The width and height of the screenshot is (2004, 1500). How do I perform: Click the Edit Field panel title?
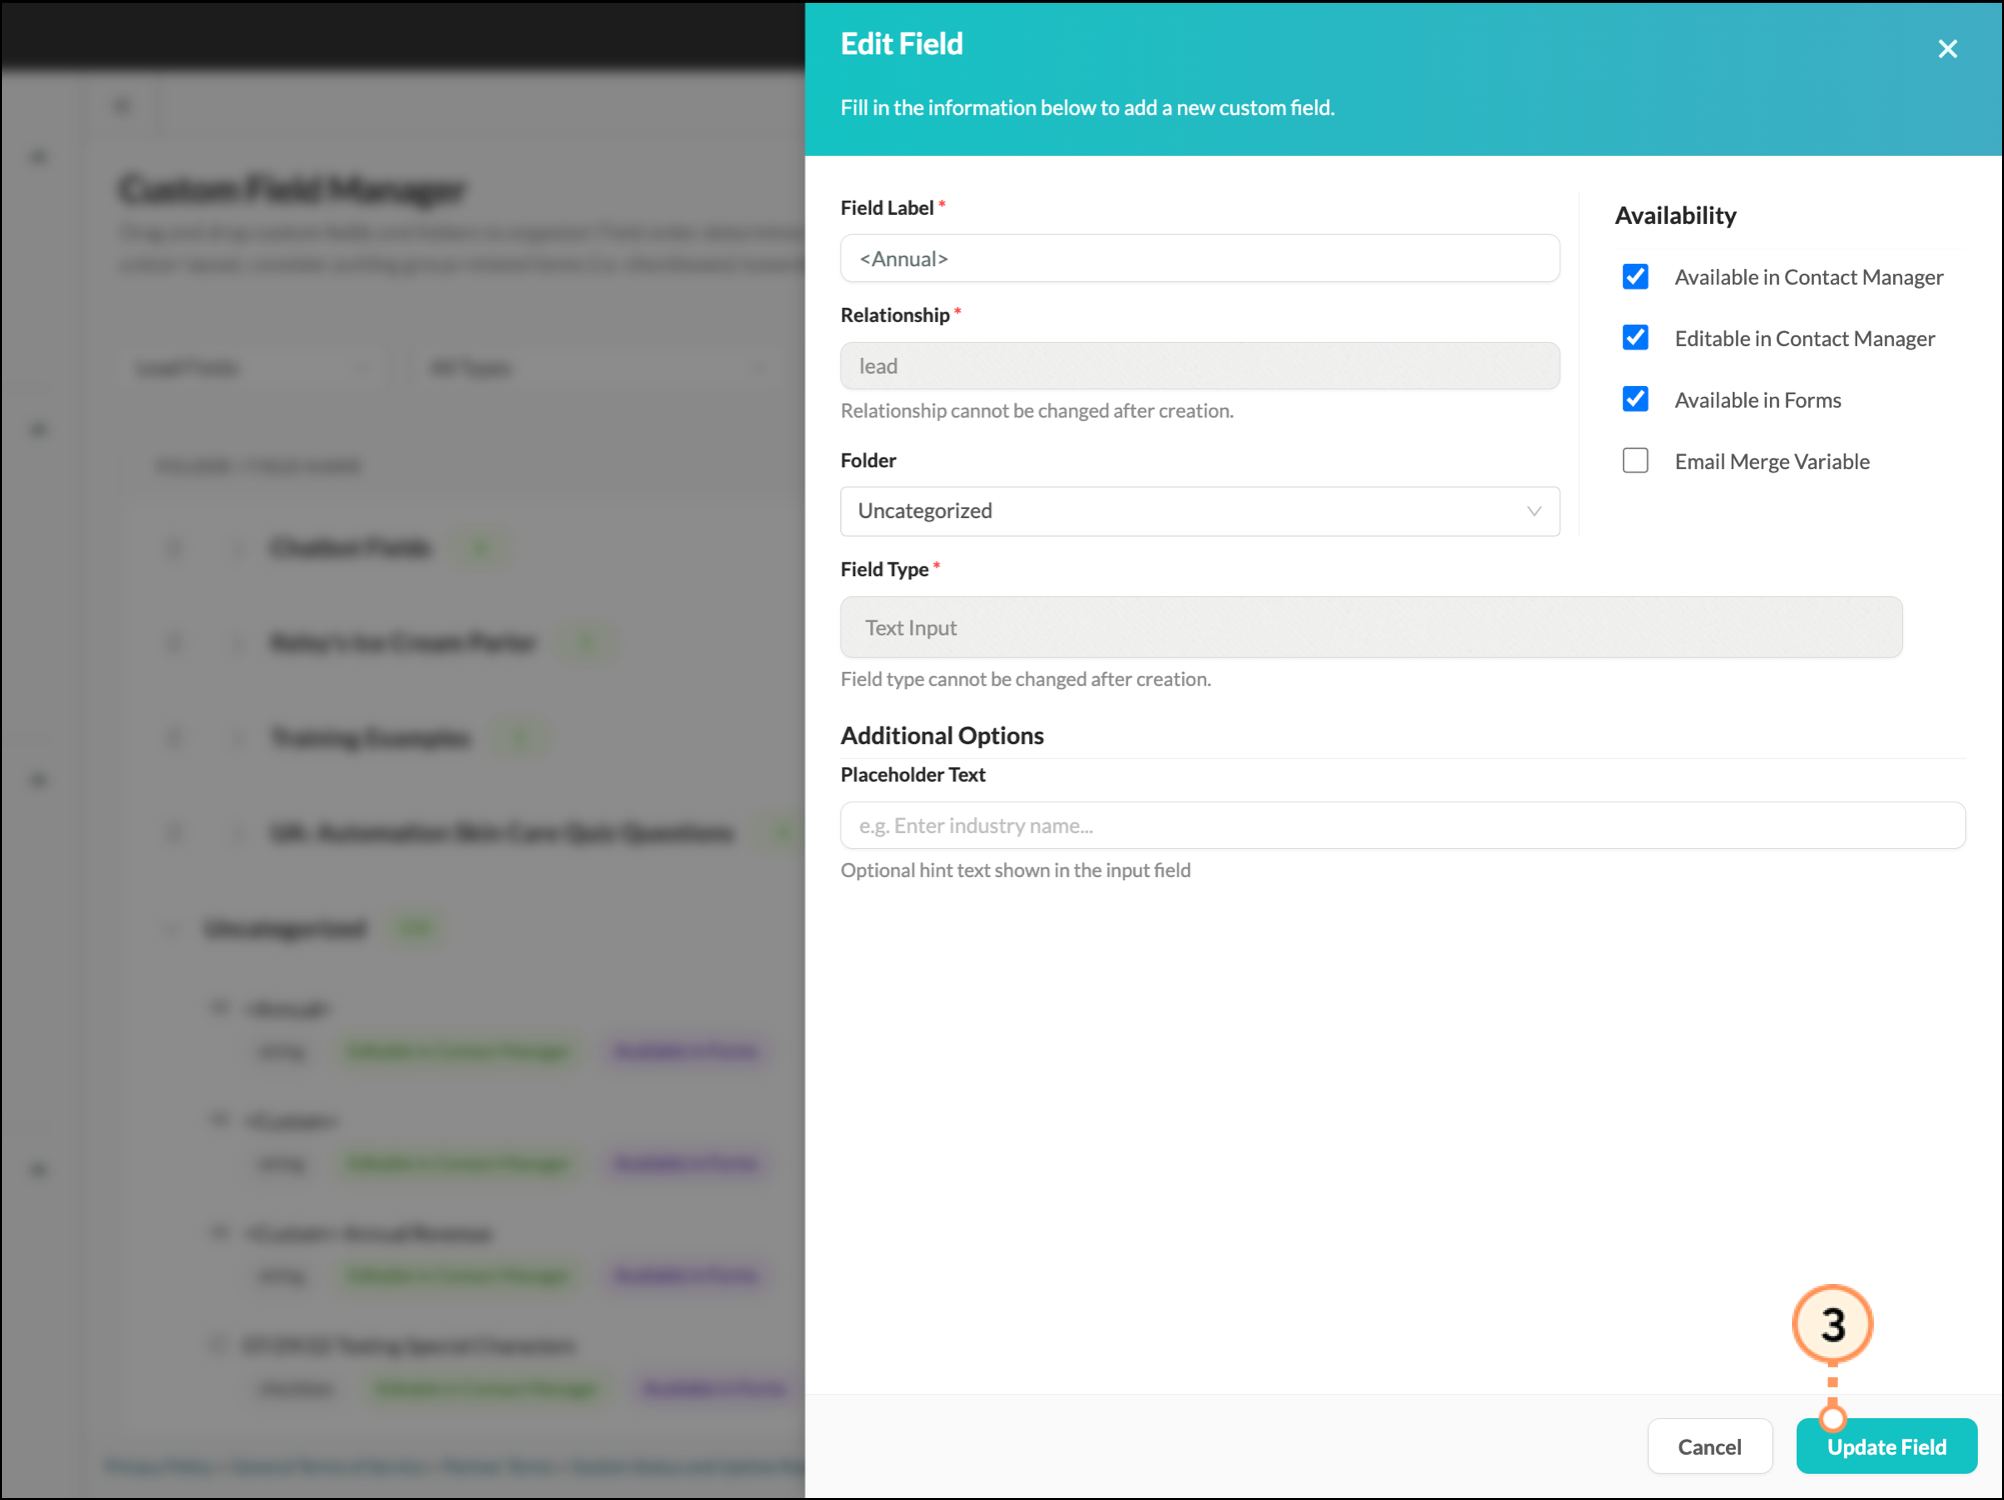[902, 44]
